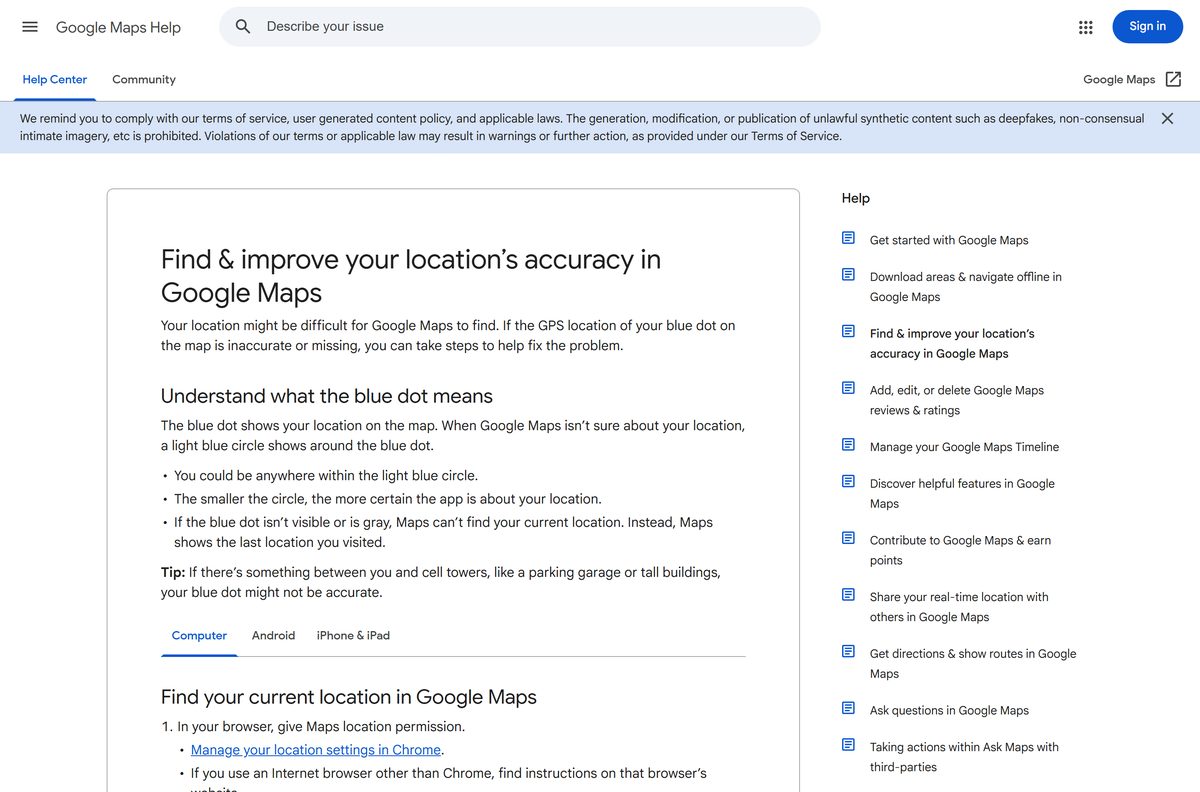Image resolution: width=1200 pixels, height=792 pixels.
Task: Click the Find your current location heading
Action: coord(349,697)
